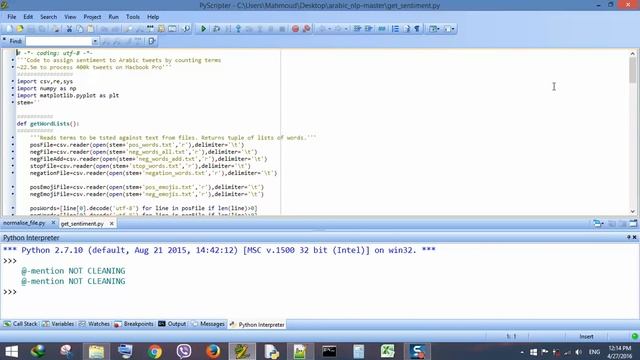The image size is (640, 360).
Task: Click the Paste clipboard icon
Action: pos(90,29)
